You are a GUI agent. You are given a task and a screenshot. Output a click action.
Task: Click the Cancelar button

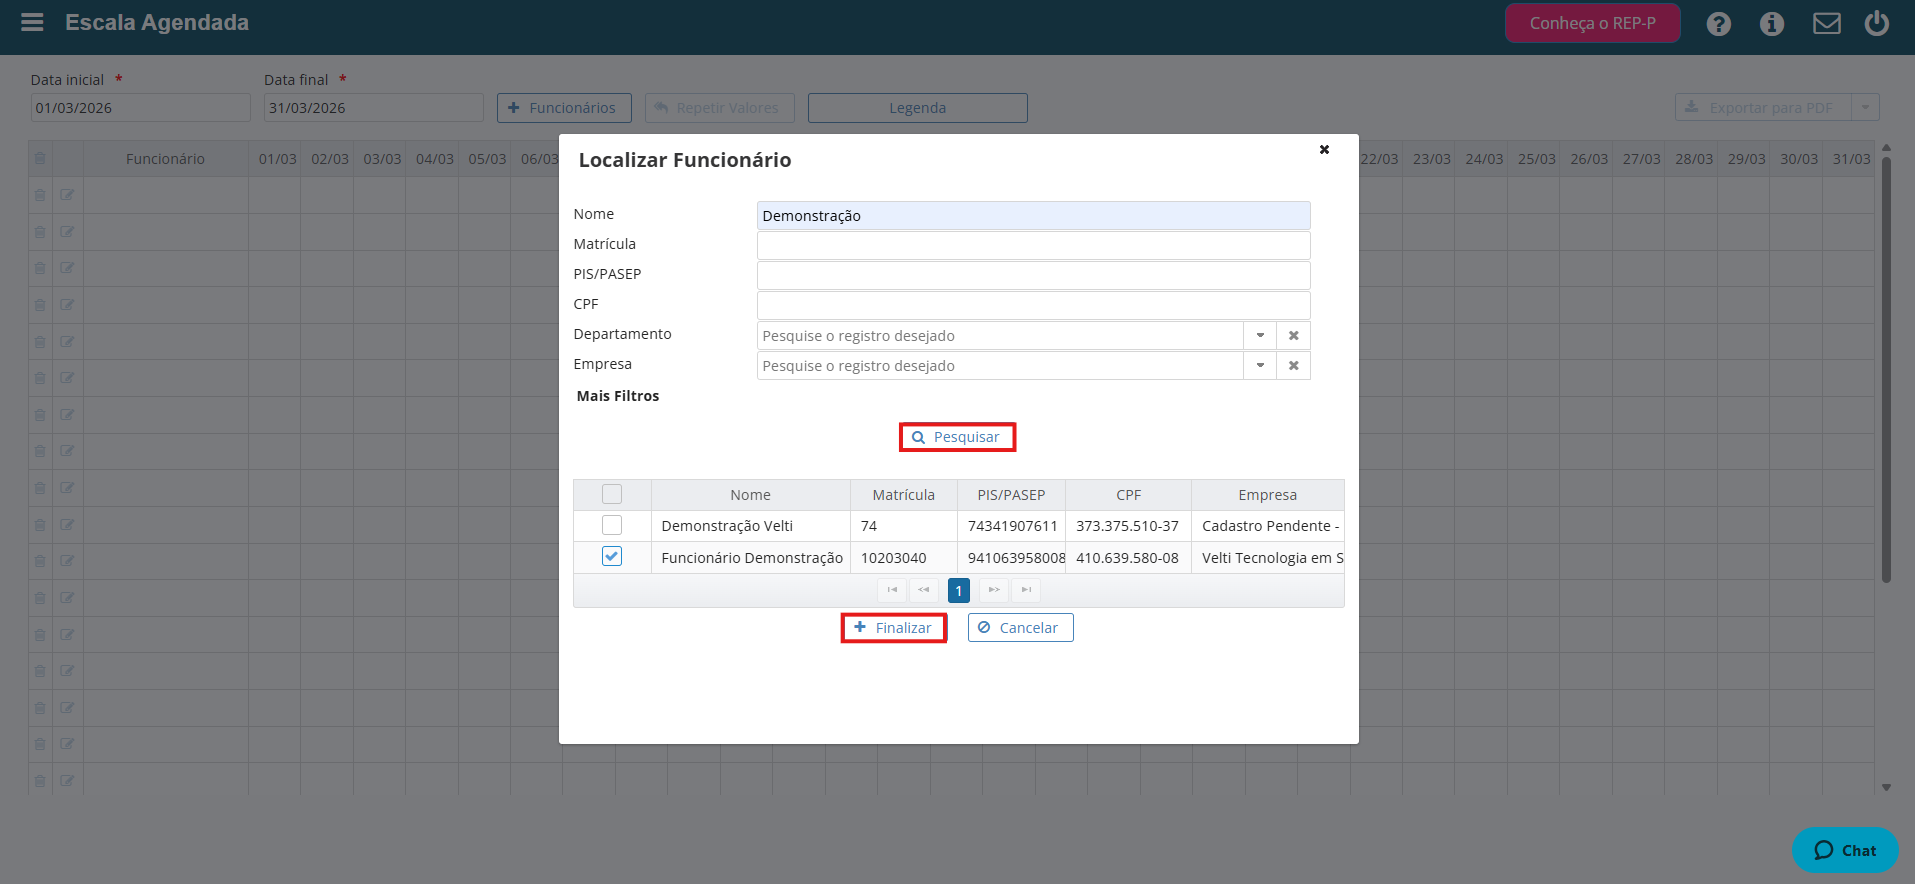tap(1020, 628)
